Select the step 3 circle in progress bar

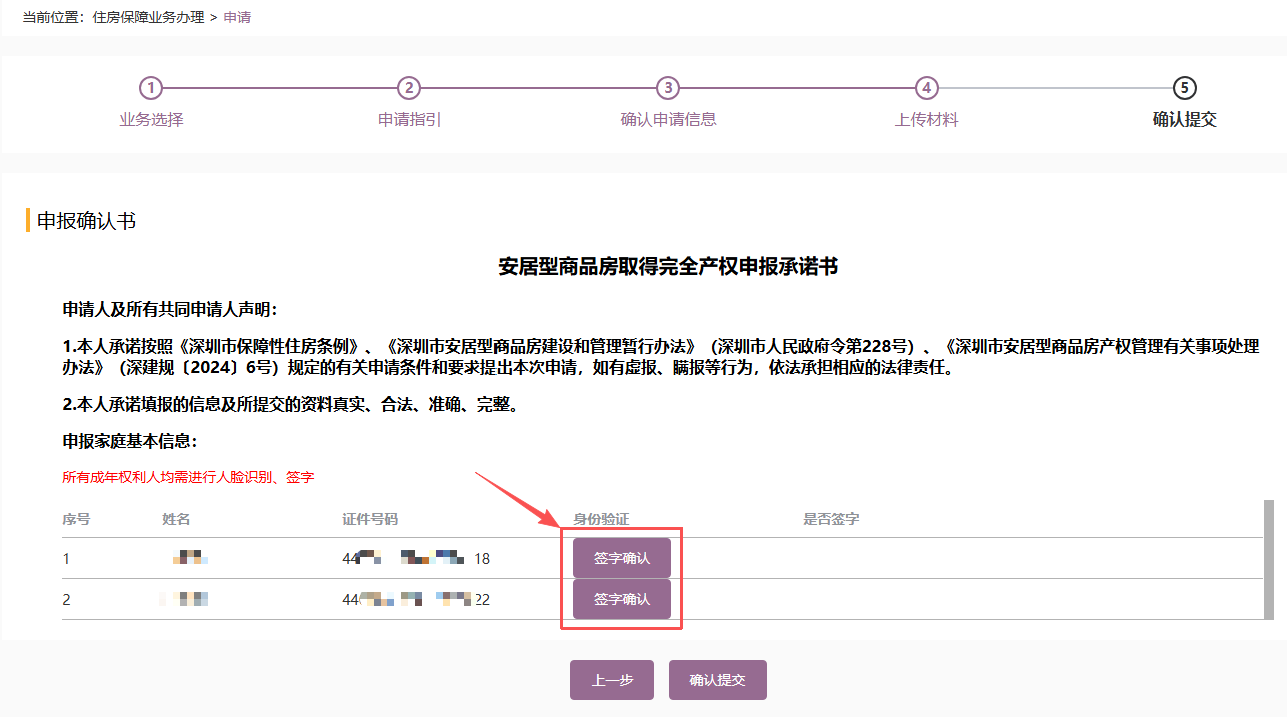pyautogui.click(x=667, y=88)
